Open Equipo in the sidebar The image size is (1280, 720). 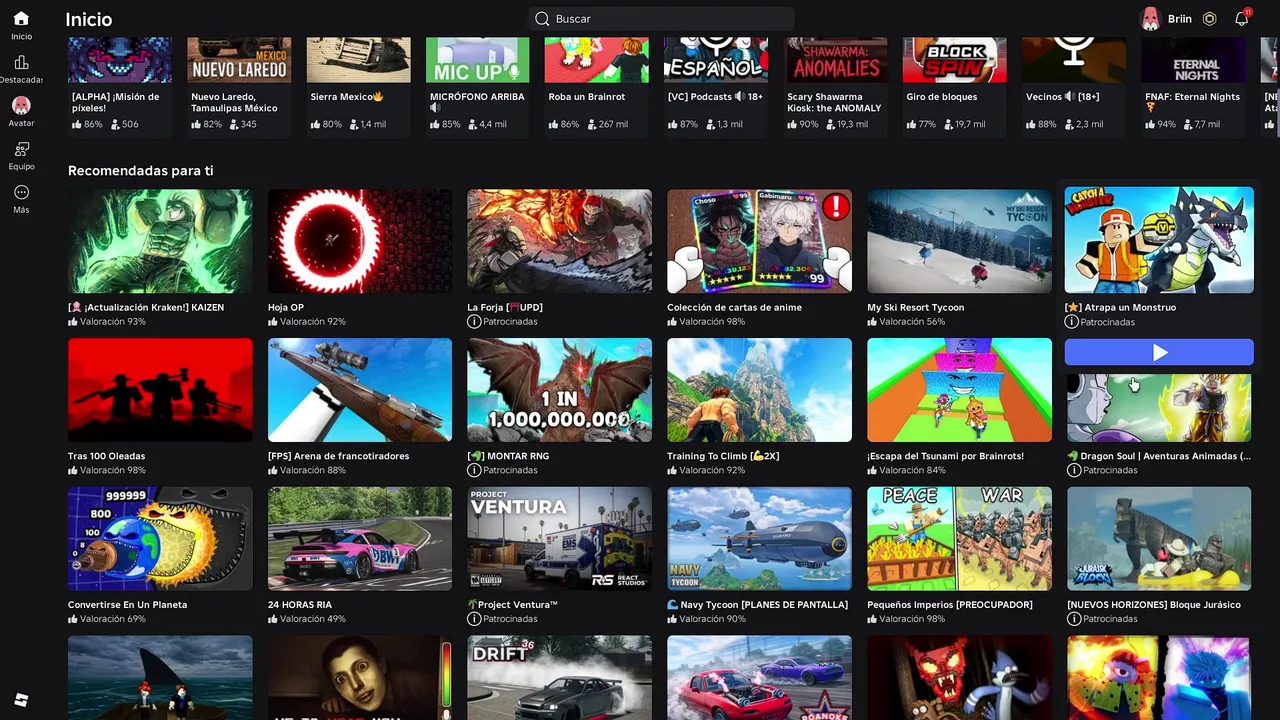(x=21, y=149)
